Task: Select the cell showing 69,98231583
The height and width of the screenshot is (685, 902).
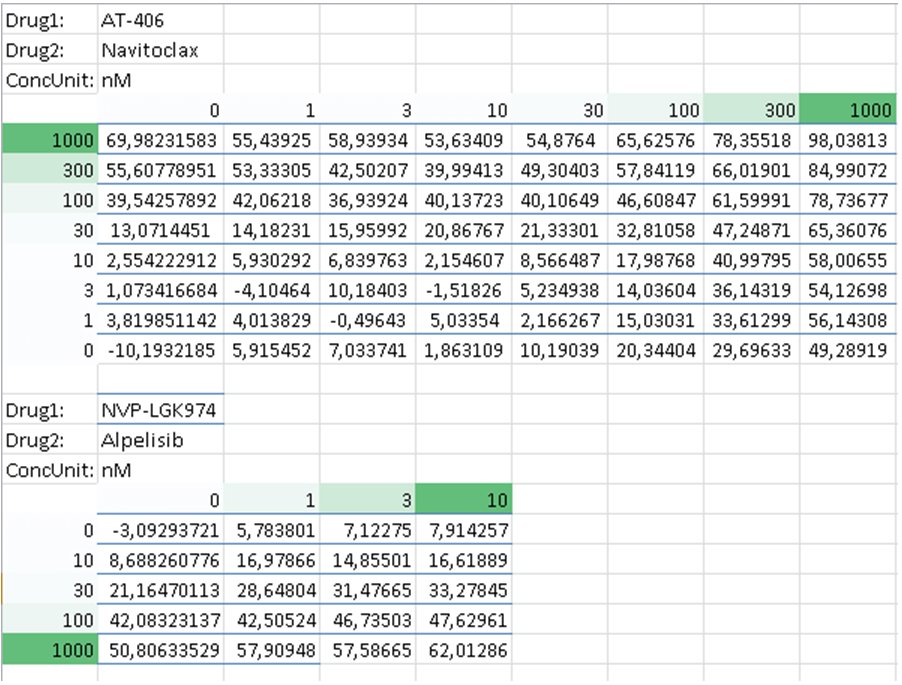Action: tap(160, 141)
